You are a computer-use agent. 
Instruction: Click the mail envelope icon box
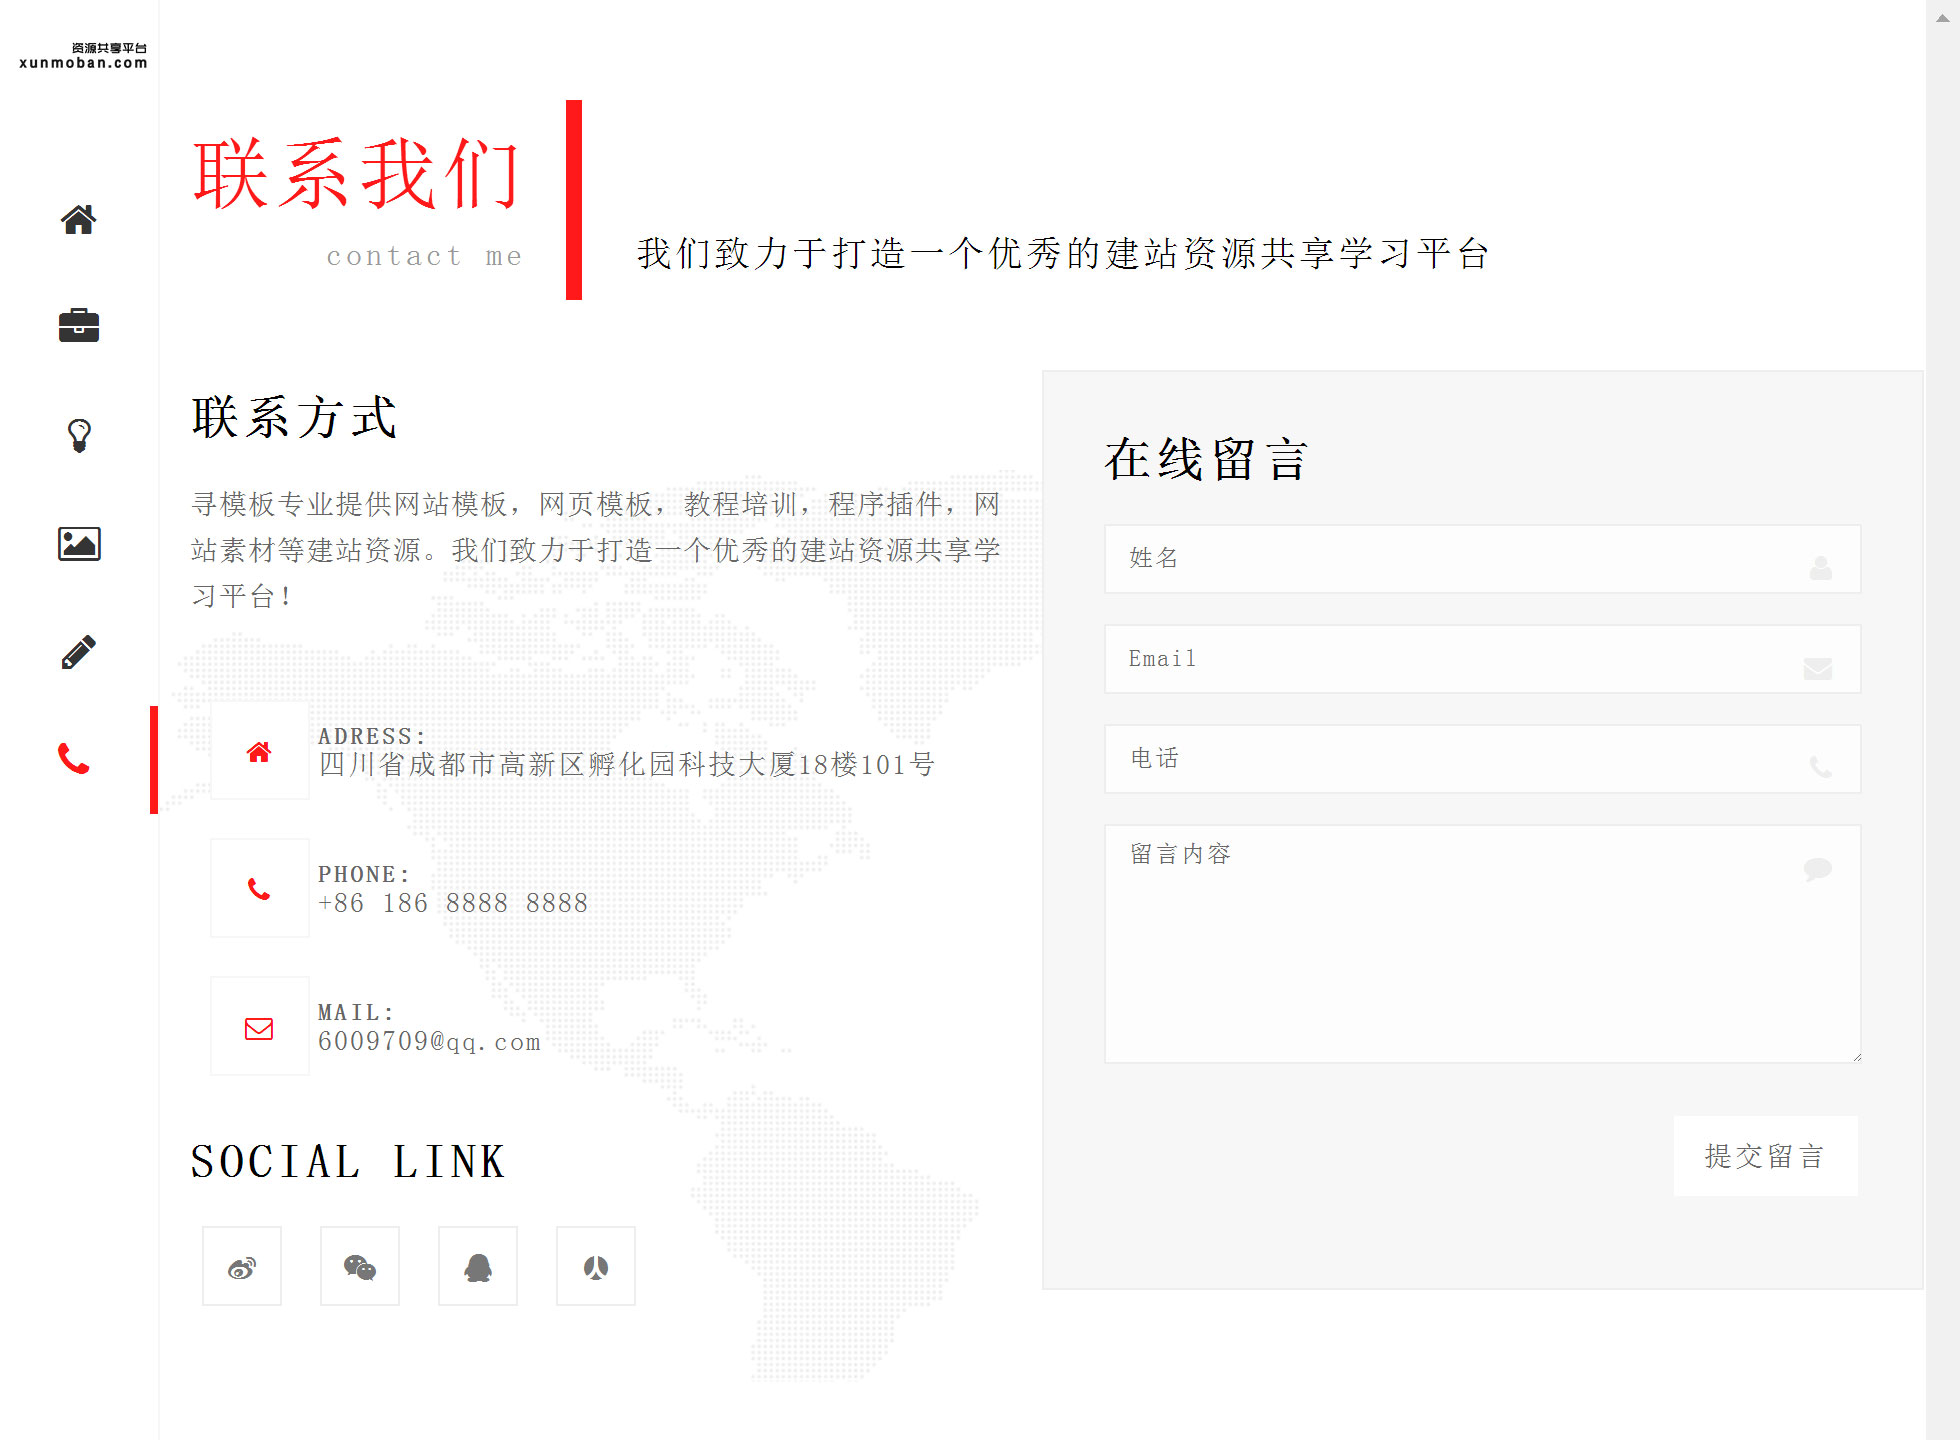[260, 1027]
